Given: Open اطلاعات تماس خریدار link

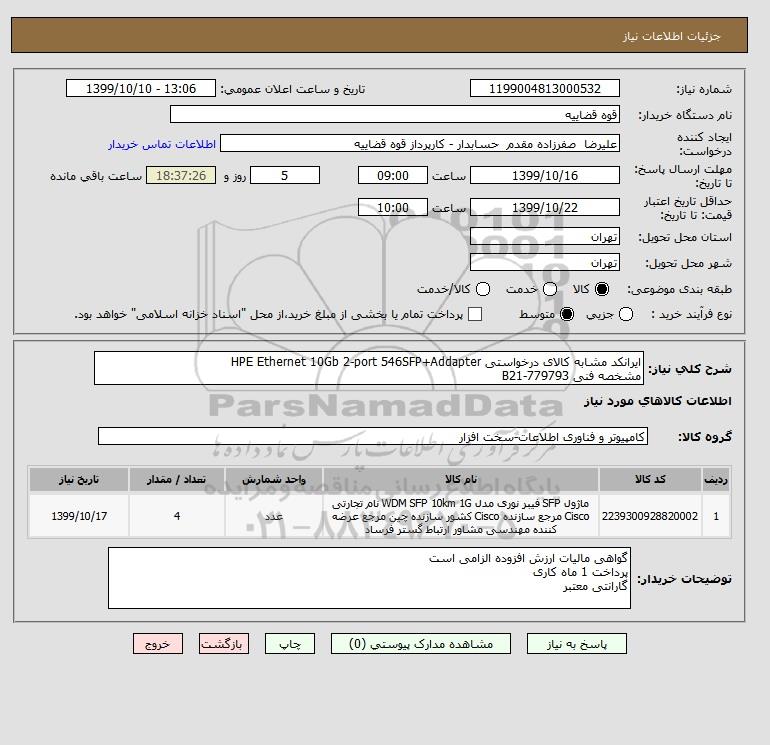Looking at the screenshot, I should (162, 144).
